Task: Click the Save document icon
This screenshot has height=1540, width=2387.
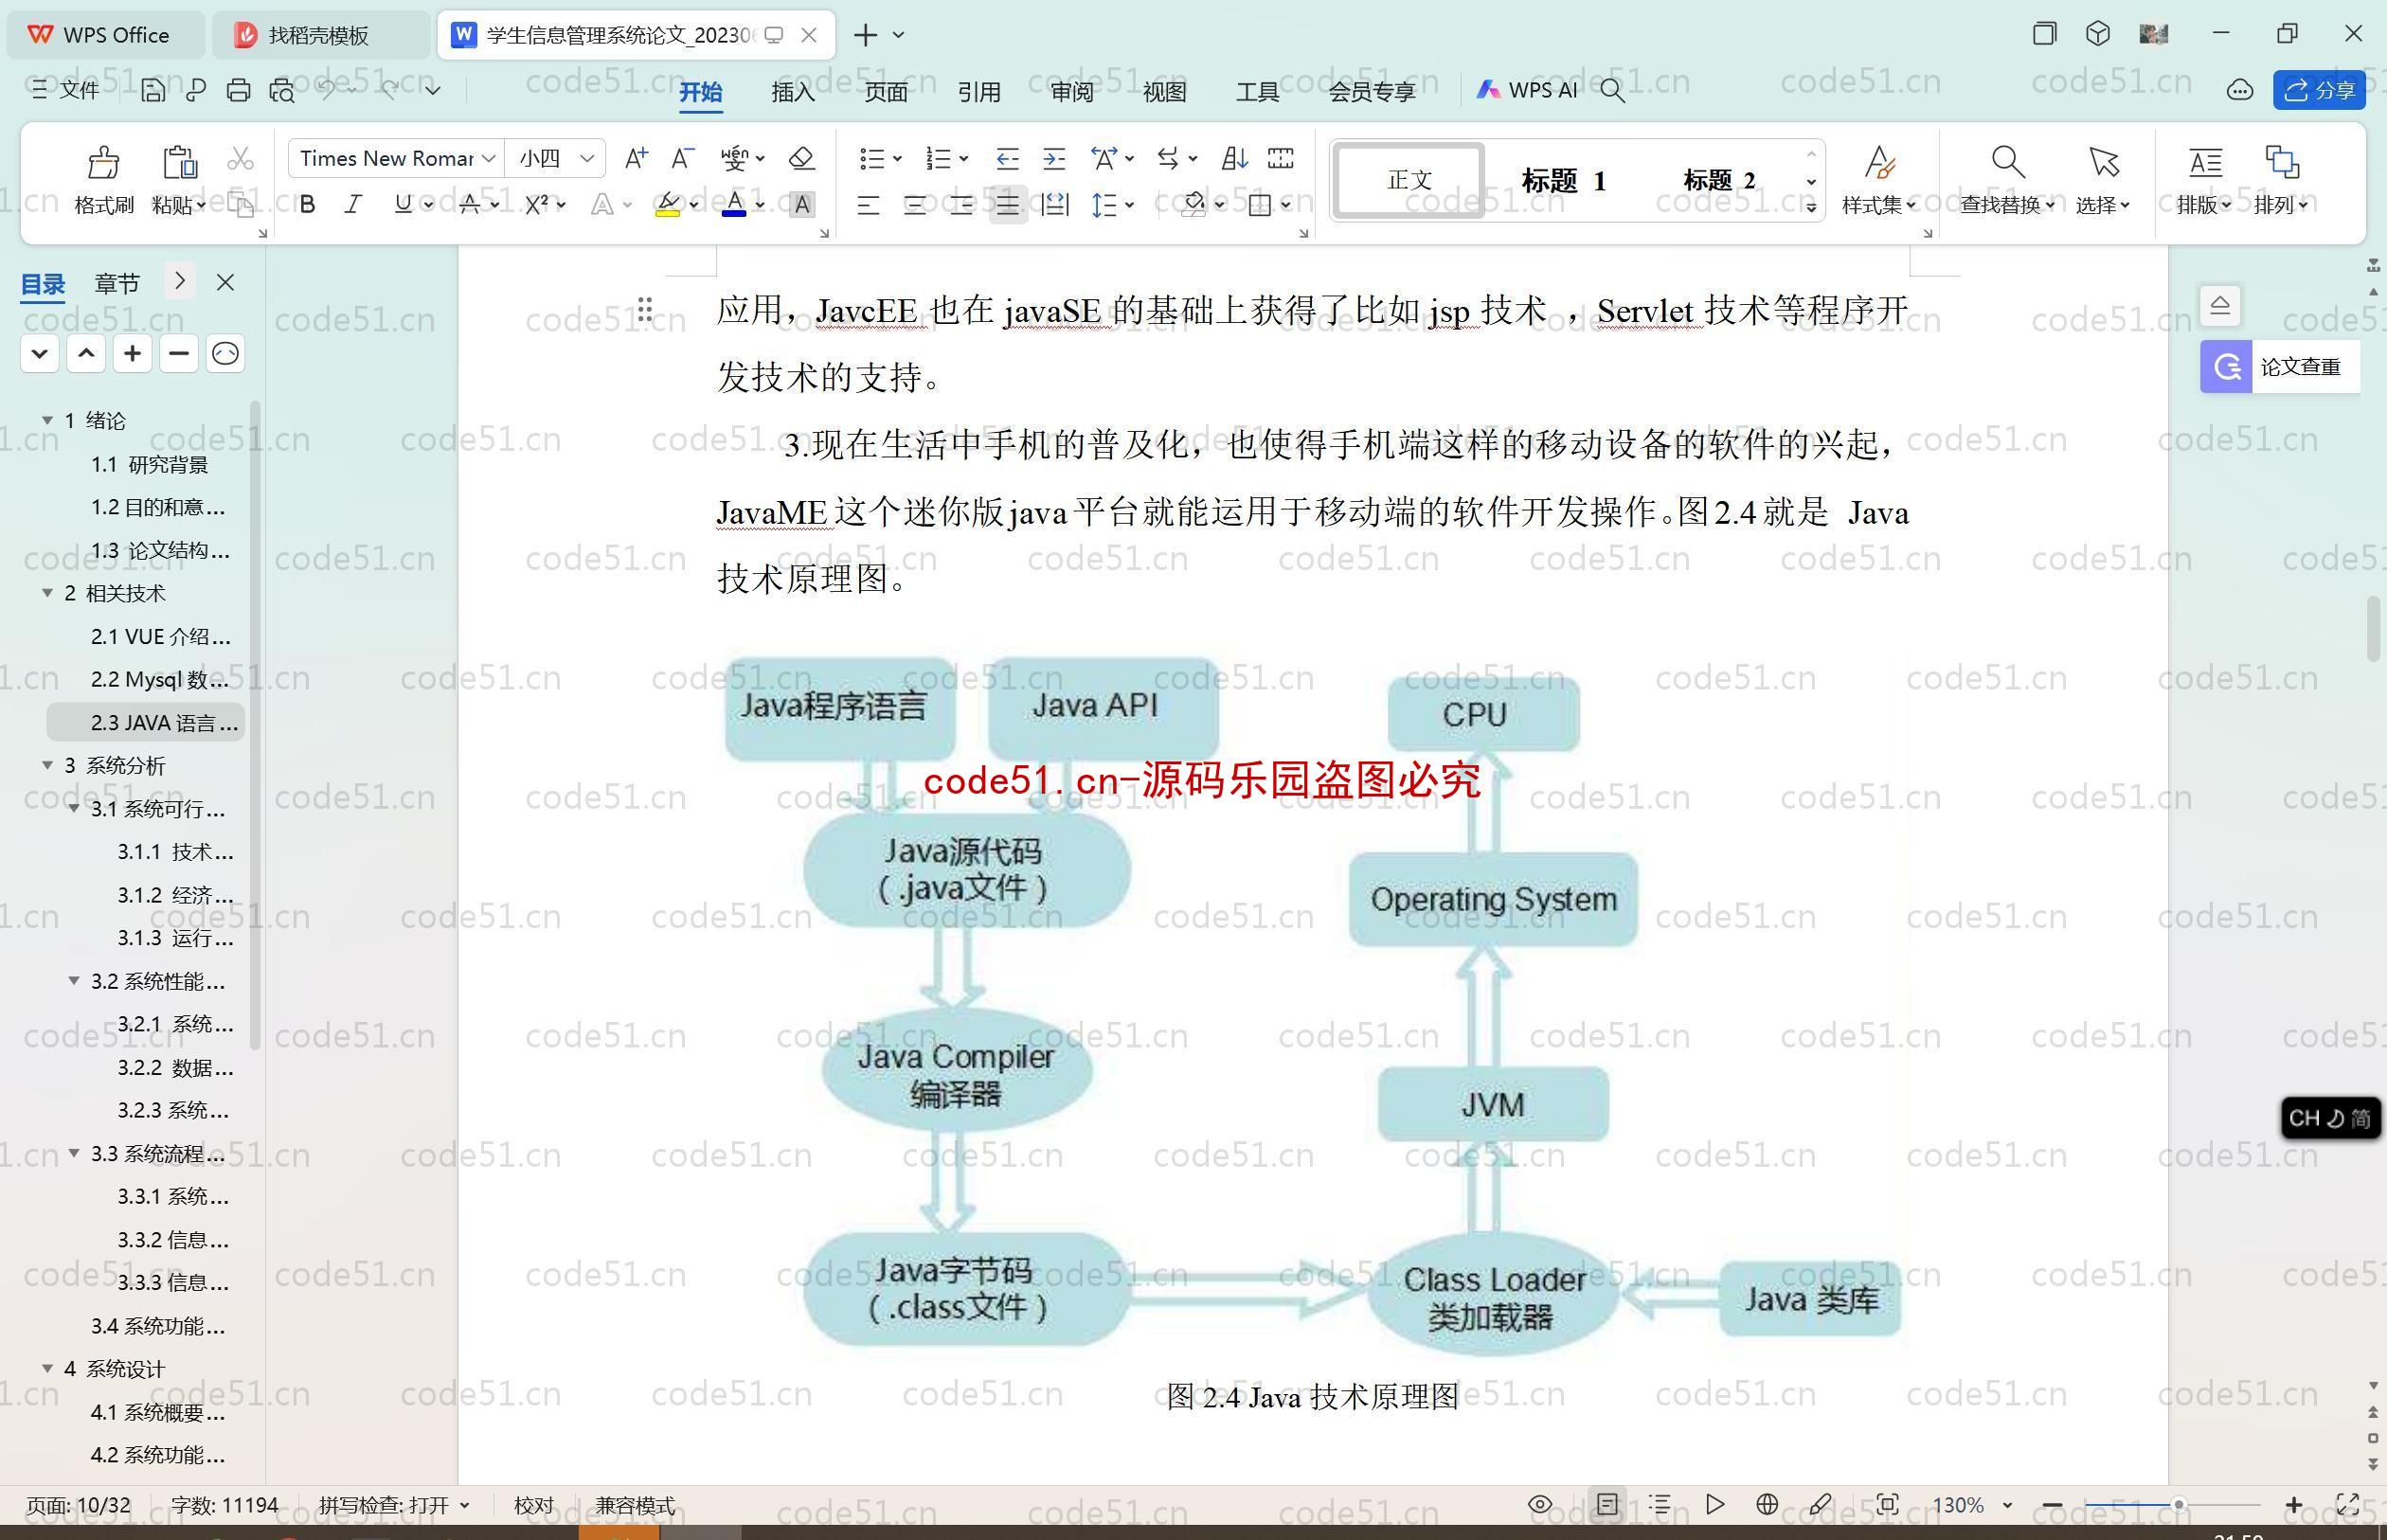Action: (152, 91)
